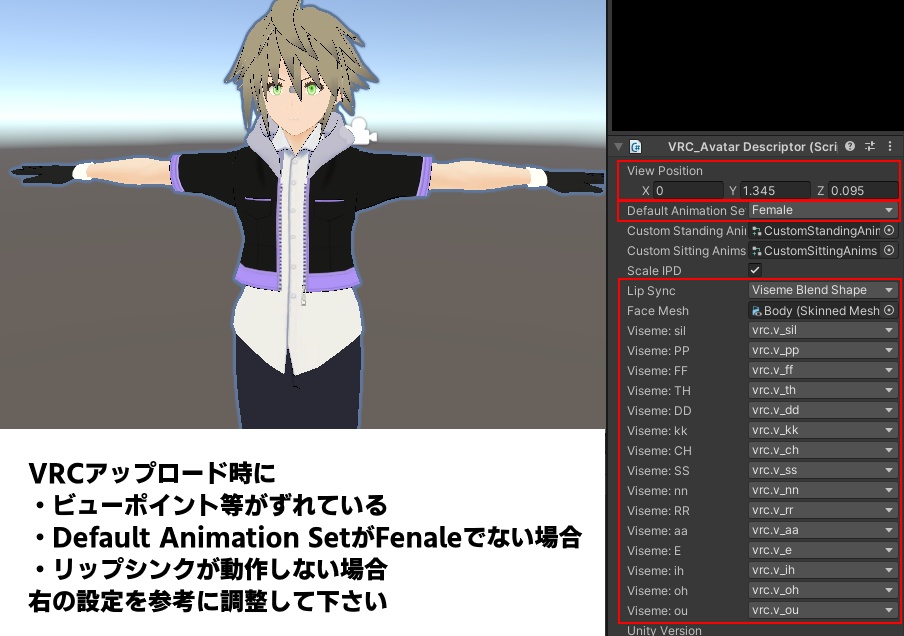Open object picker for Custom Standing Anims
Viewport: 904px width, 636px height.
(x=888, y=231)
